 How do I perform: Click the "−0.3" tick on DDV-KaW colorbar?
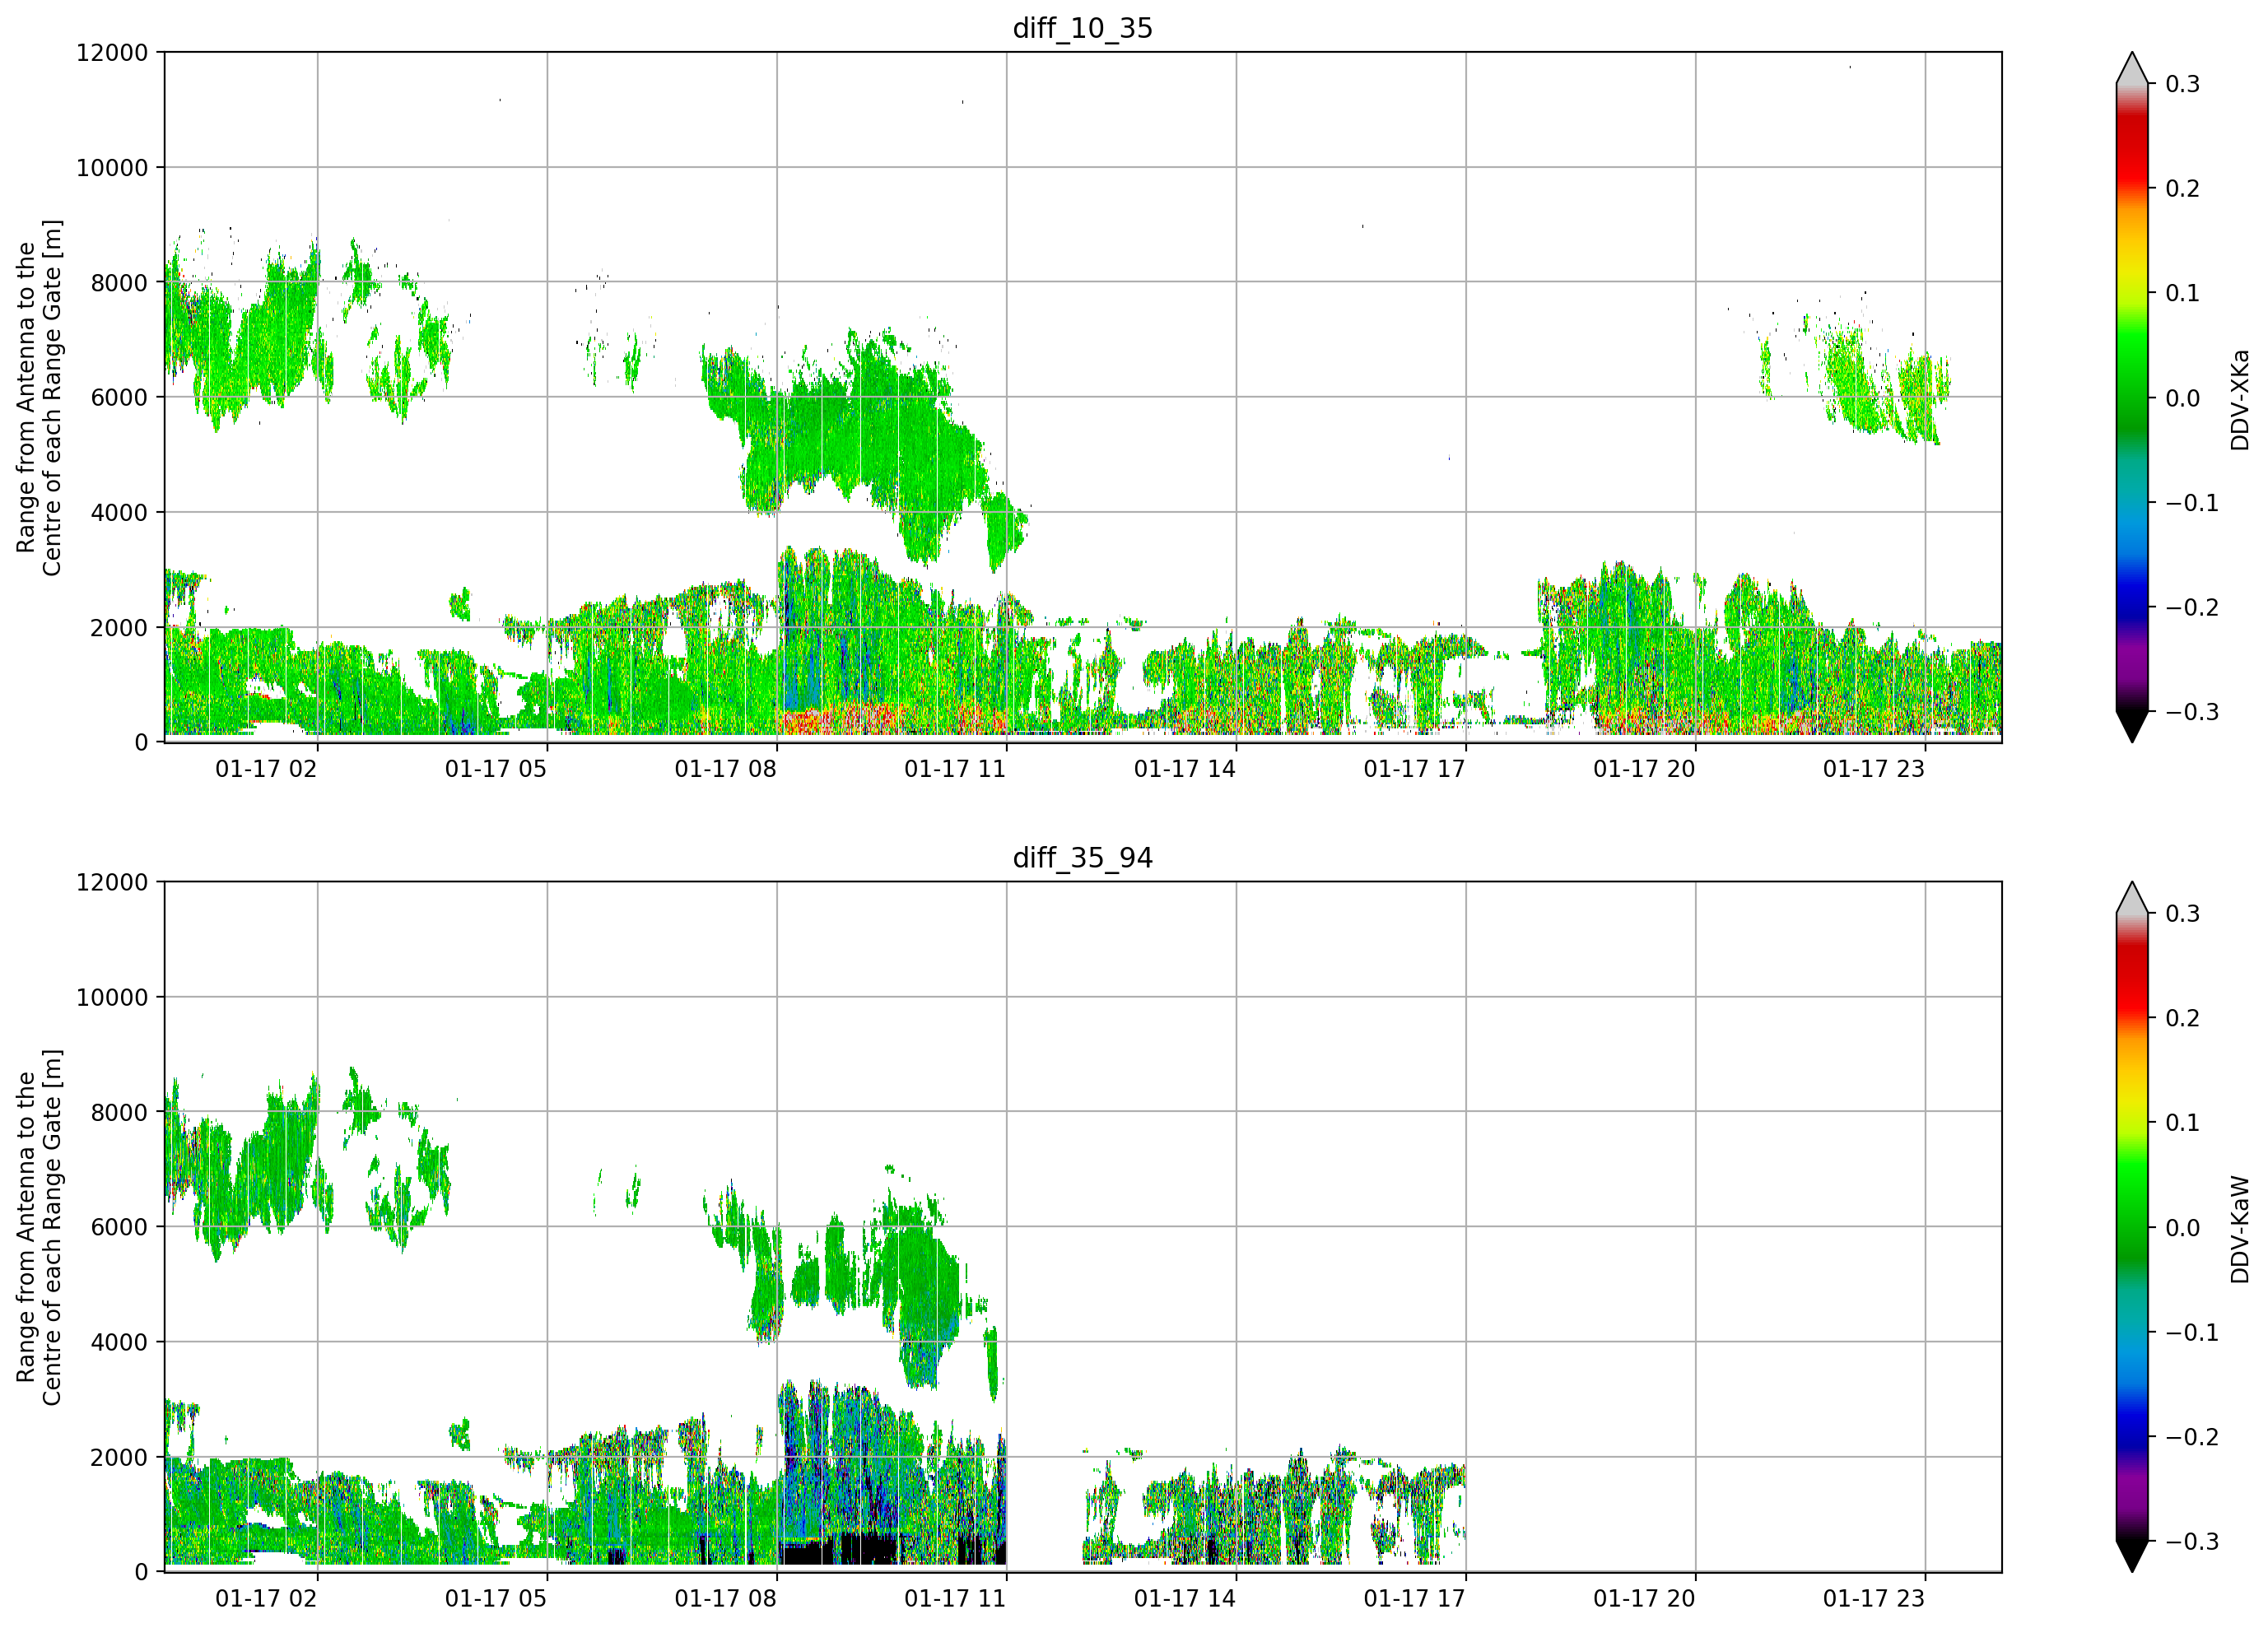(x=2192, y=1541)
